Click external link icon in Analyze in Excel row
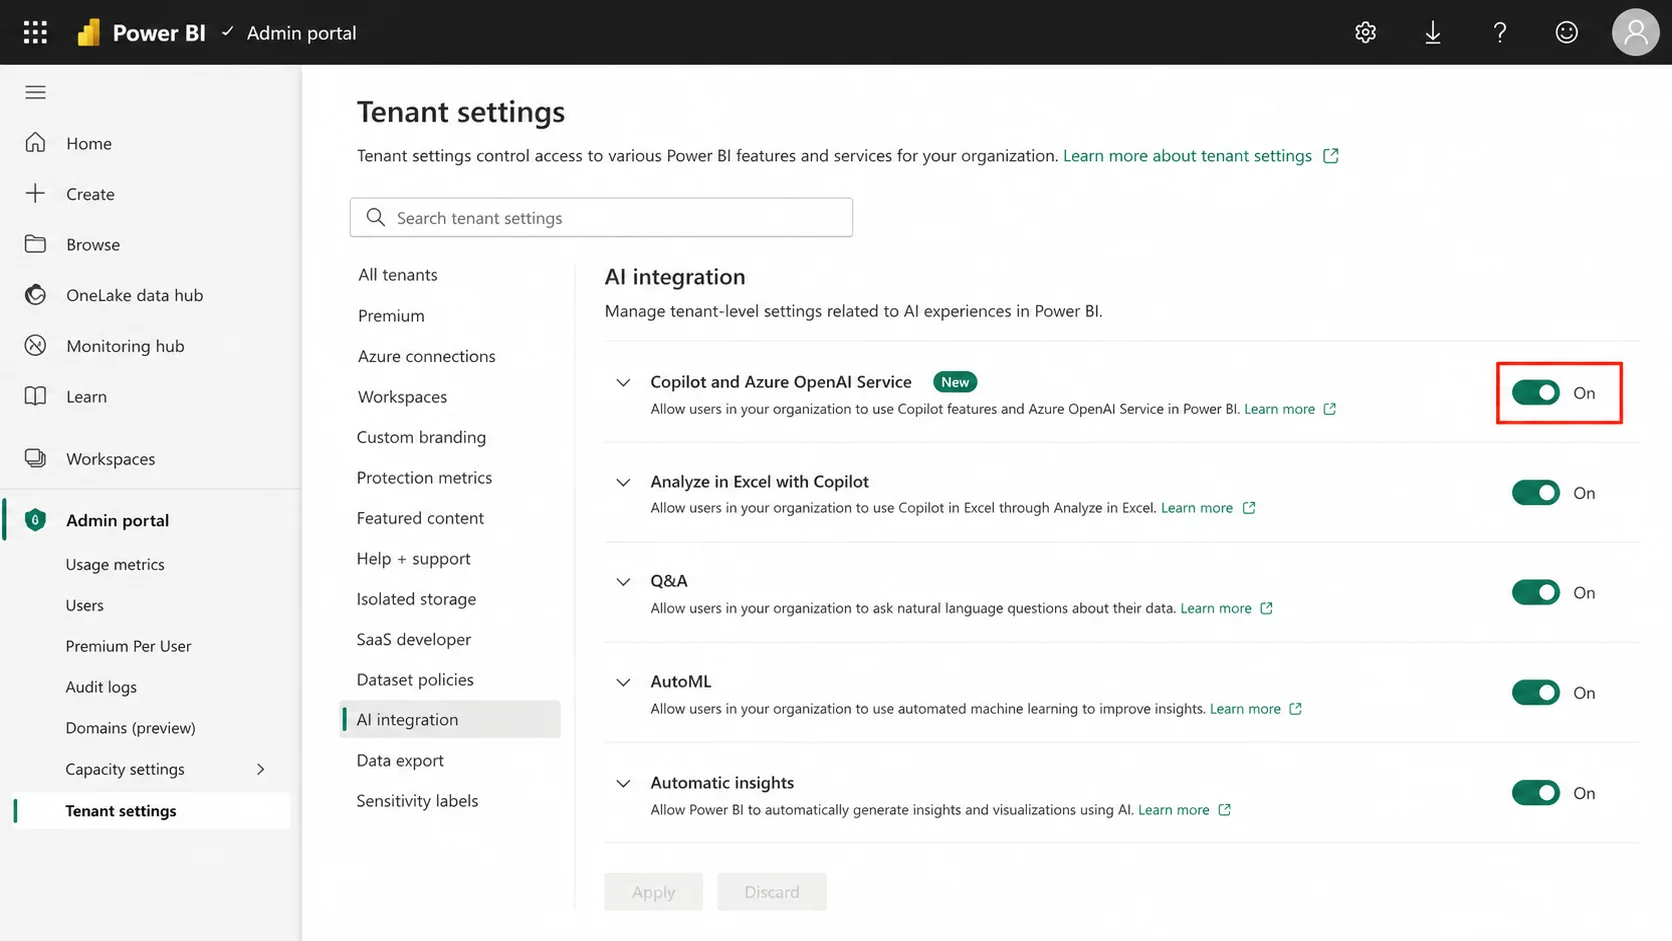This screenshot has width=1672, height=941. [1248, 508]
